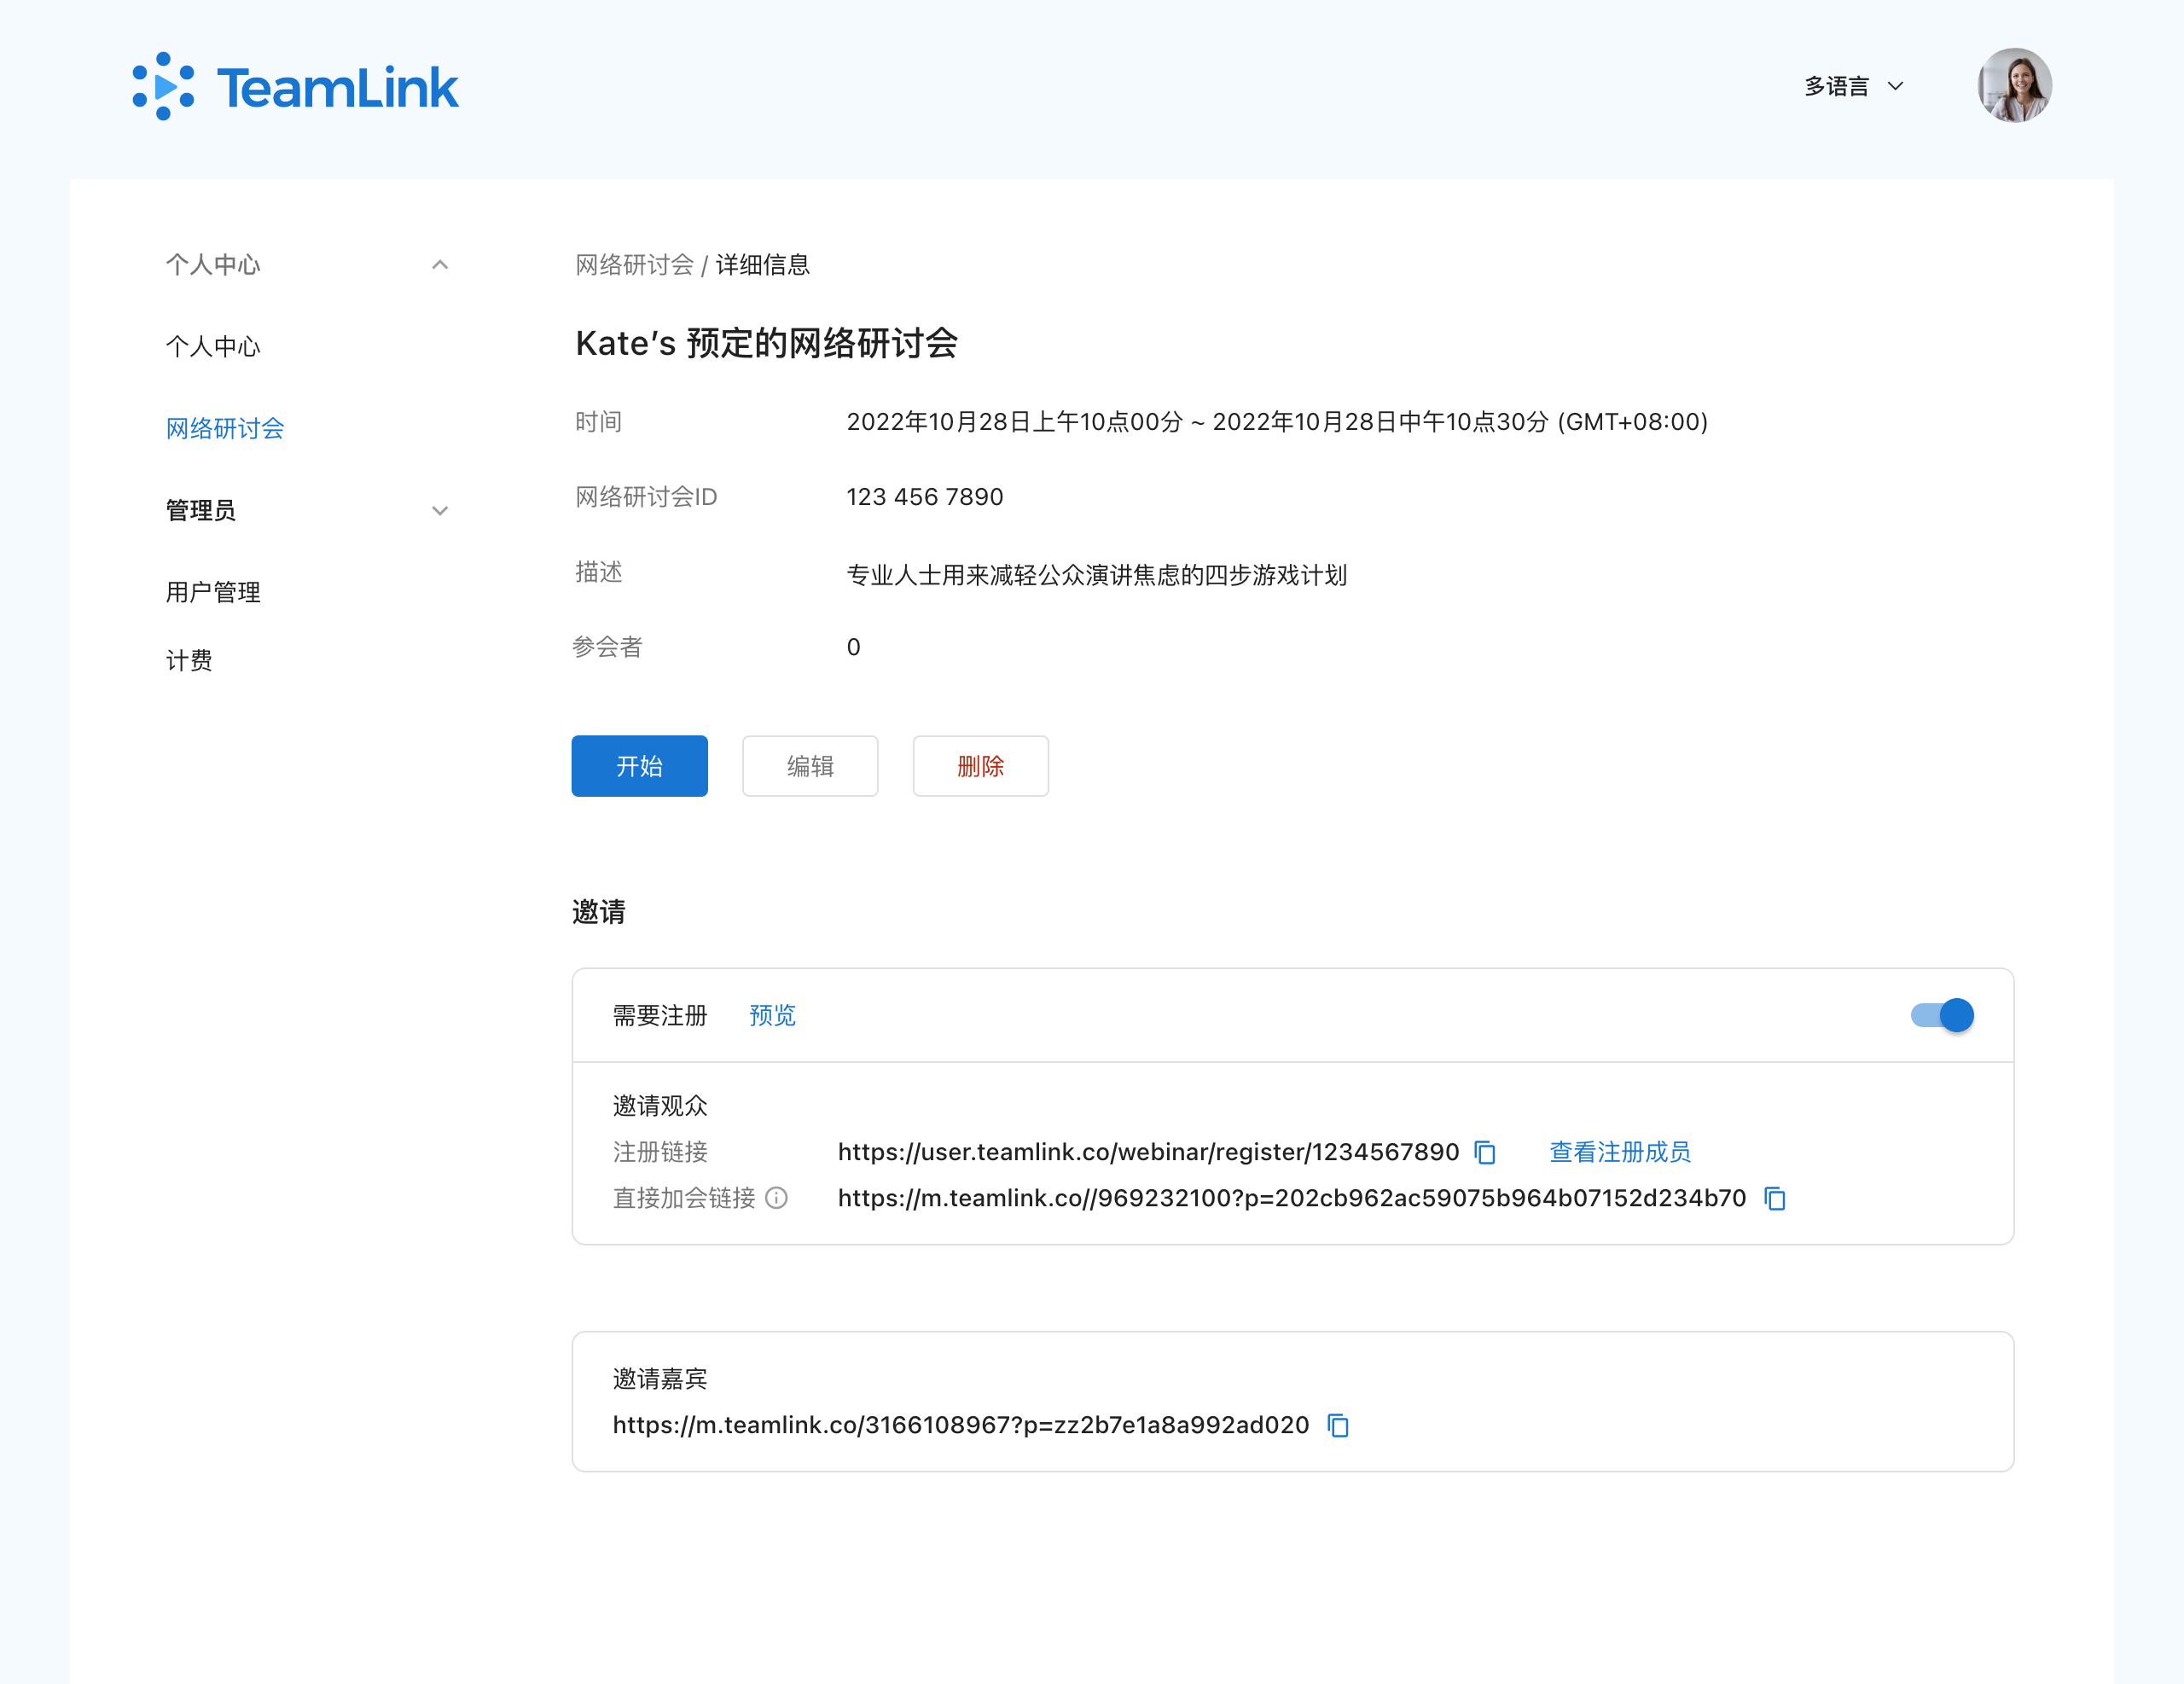Open the 预览 preview link
Screen dimensions: 2184x1684
772,1016
